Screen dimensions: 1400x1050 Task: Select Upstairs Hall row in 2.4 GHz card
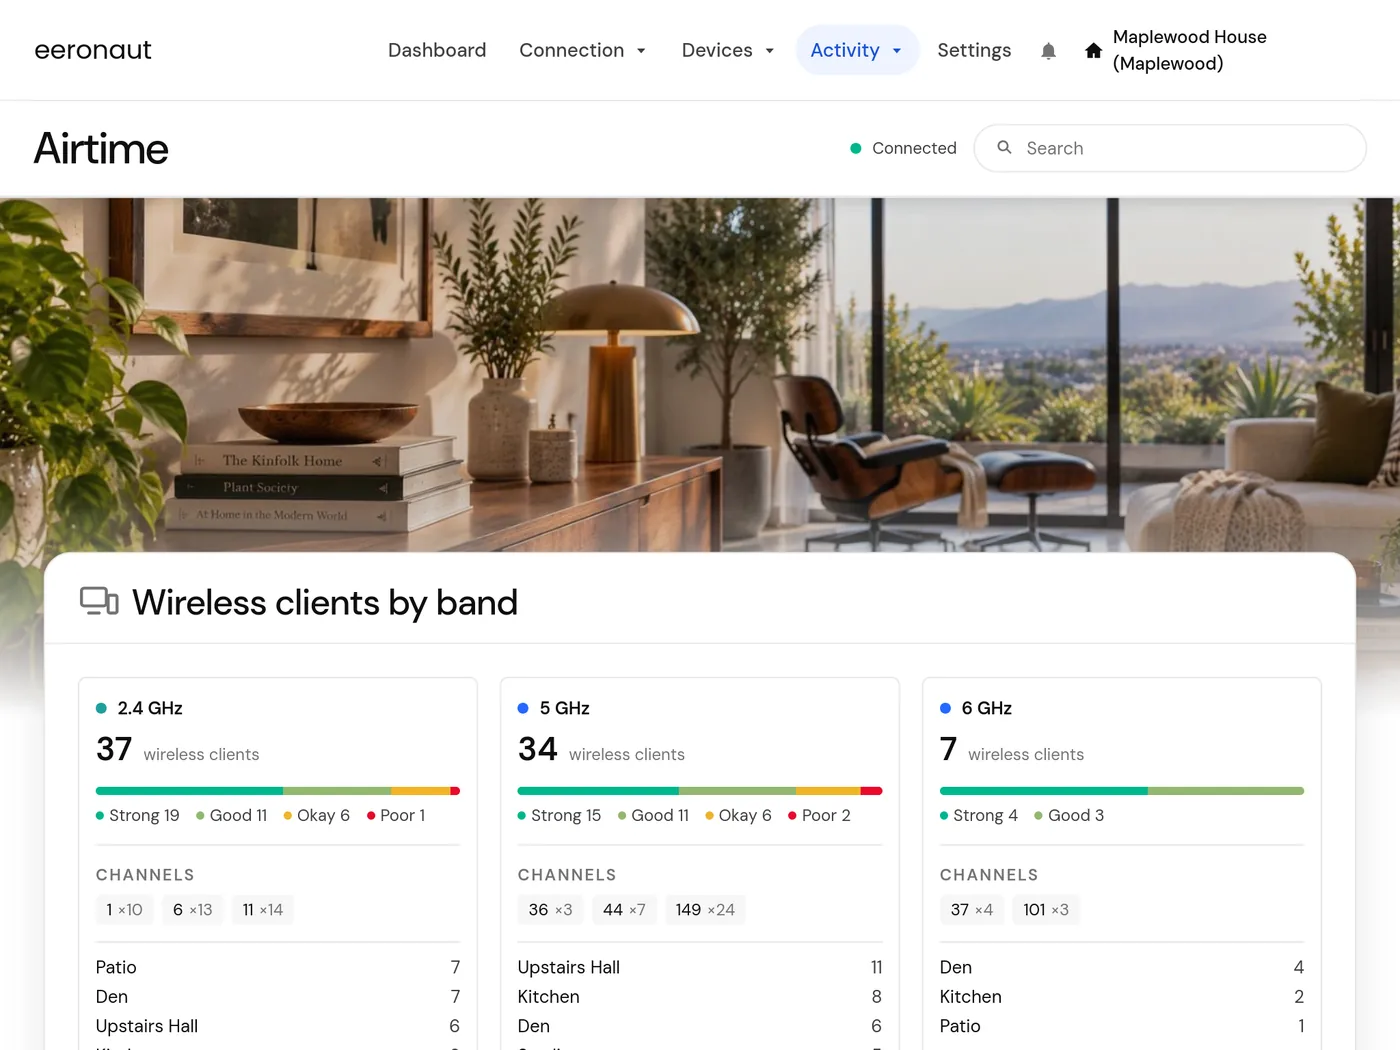click(x=278, y=1026)
